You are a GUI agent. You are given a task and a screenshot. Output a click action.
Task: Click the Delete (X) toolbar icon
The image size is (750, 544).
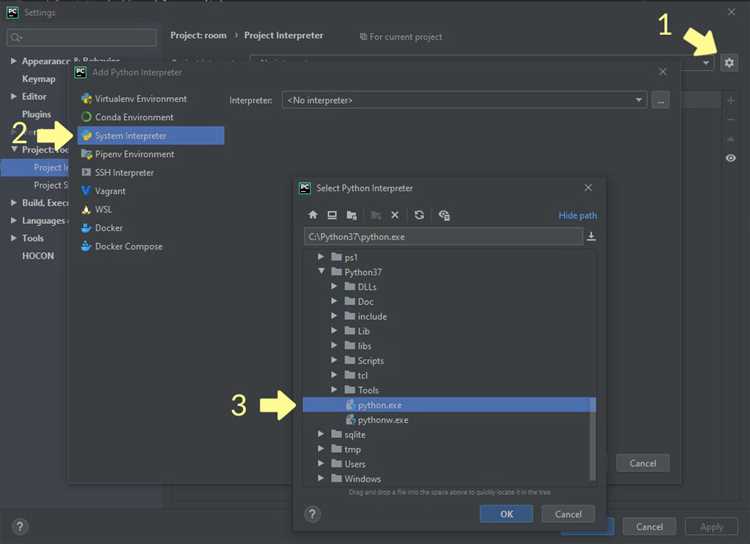click(395, 215)
